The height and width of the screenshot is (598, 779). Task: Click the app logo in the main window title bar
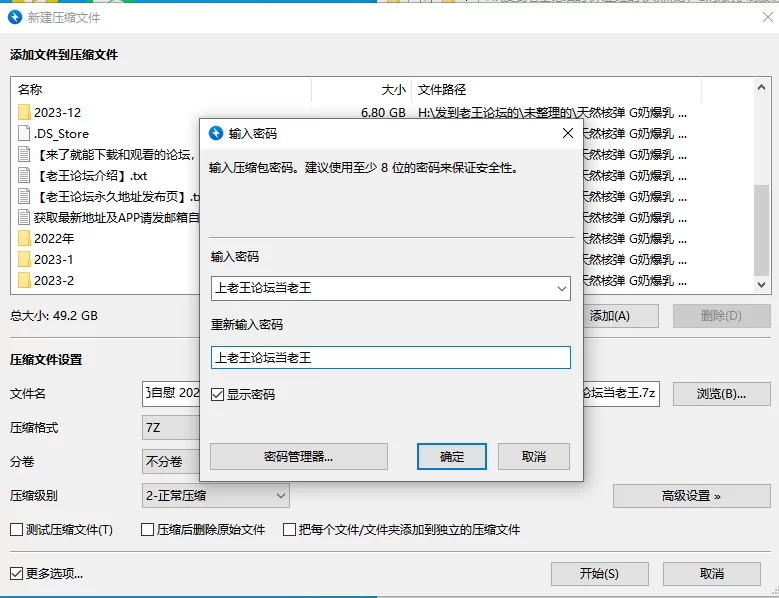[x=15, y=17]
